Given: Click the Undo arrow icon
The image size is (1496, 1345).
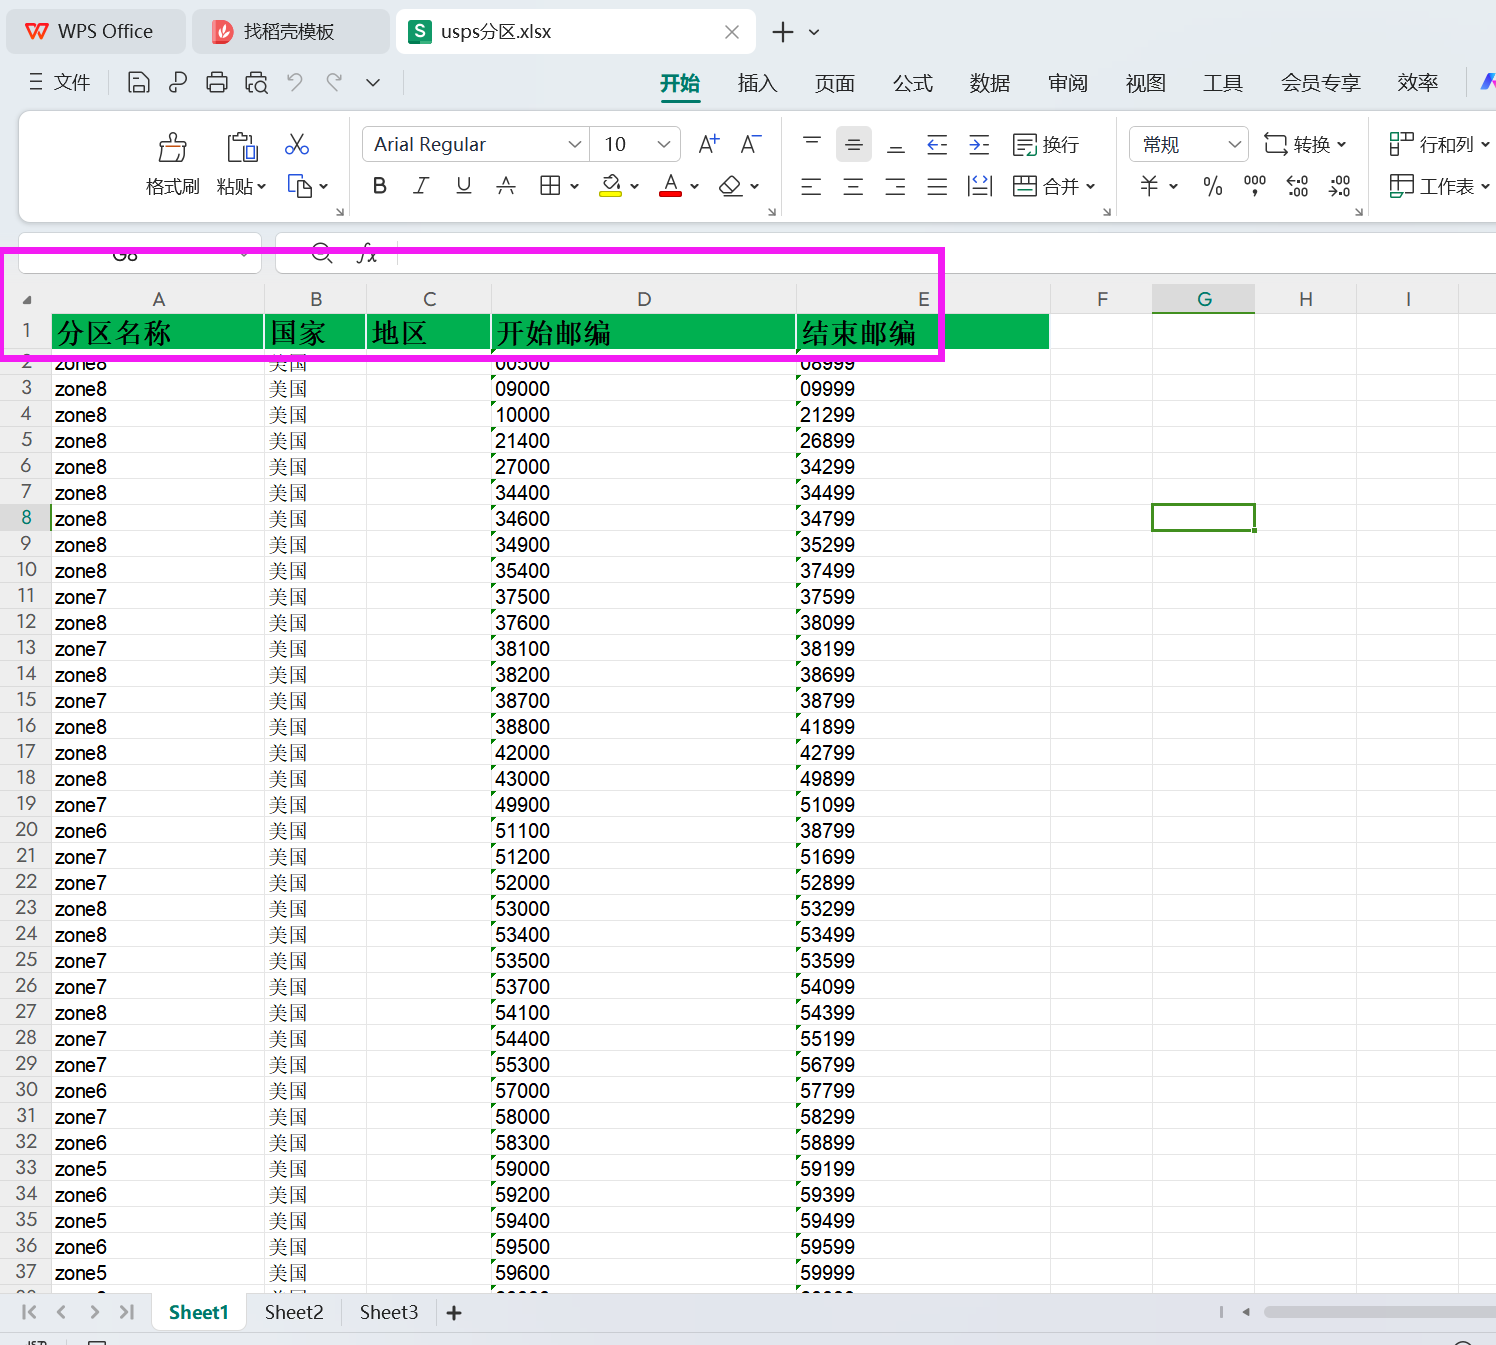Looking at the screenshot, I should (x=295, y=83).
